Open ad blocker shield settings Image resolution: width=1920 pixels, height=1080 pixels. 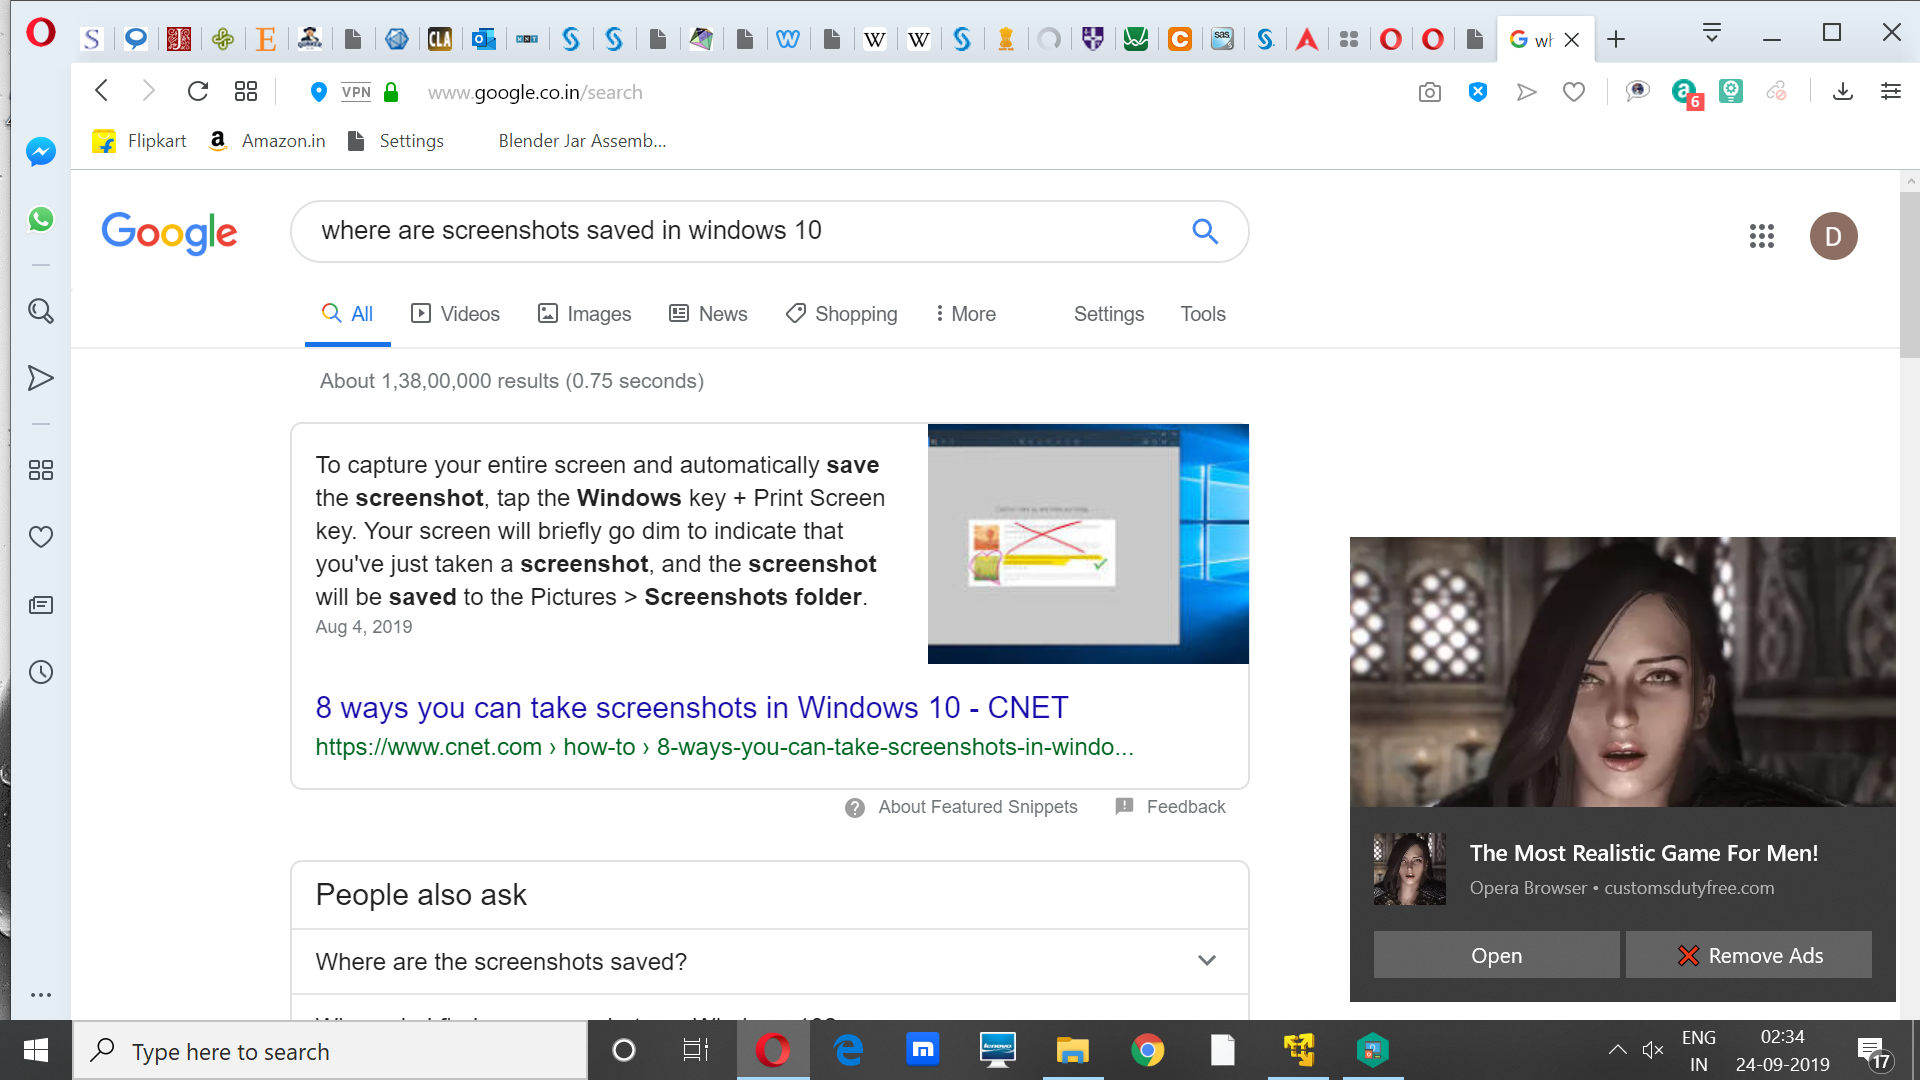point(1478,92)
